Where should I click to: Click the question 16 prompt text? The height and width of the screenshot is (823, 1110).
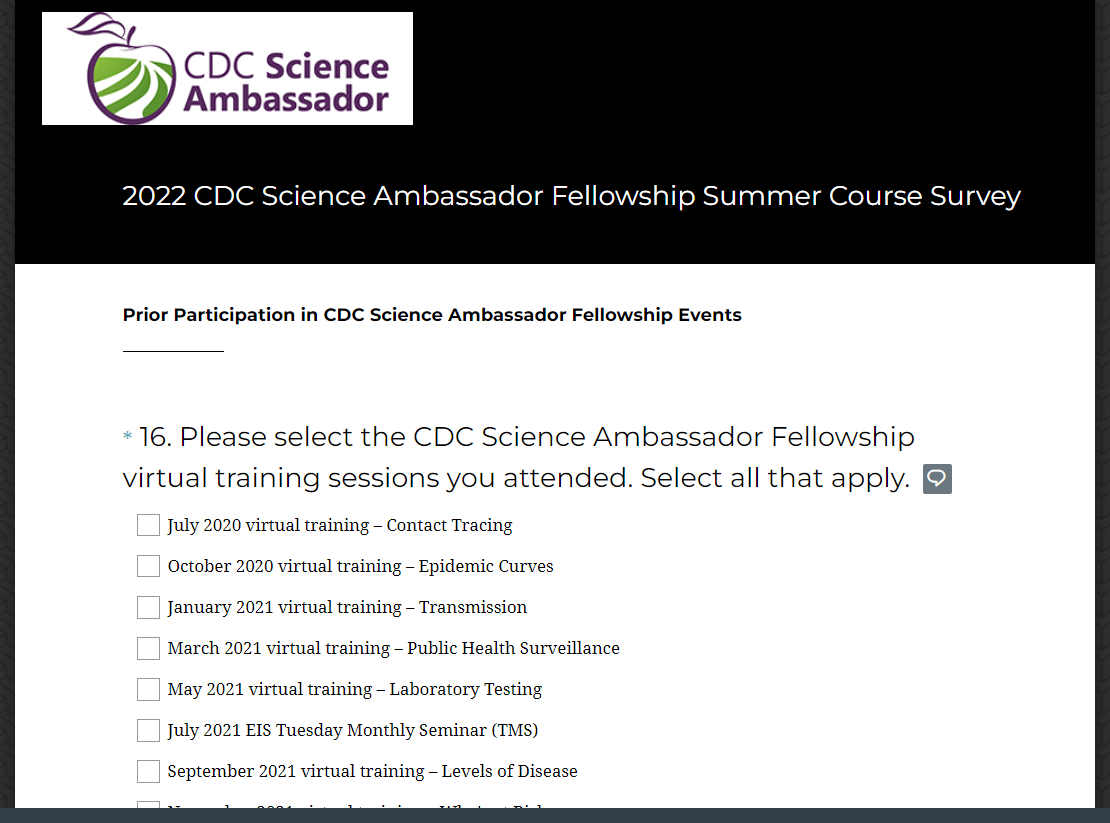(518, 458)
